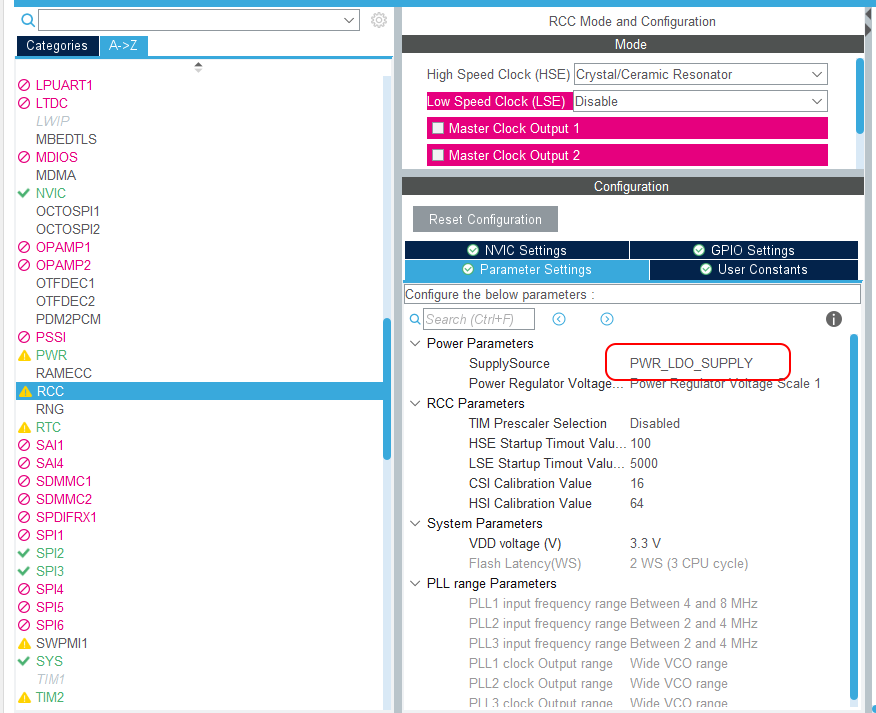Click the warning icon next to PWR
The width and height of the screenshot is (876, 713).
24,355
